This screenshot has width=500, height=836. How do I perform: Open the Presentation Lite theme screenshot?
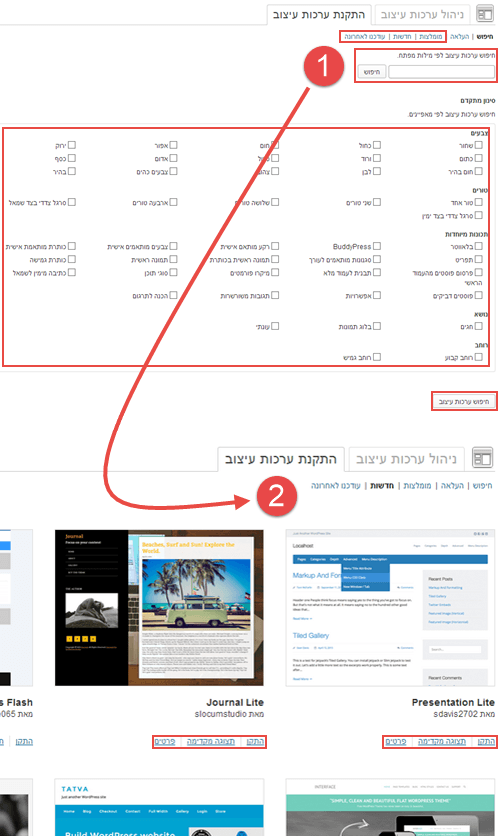[390, 608]
